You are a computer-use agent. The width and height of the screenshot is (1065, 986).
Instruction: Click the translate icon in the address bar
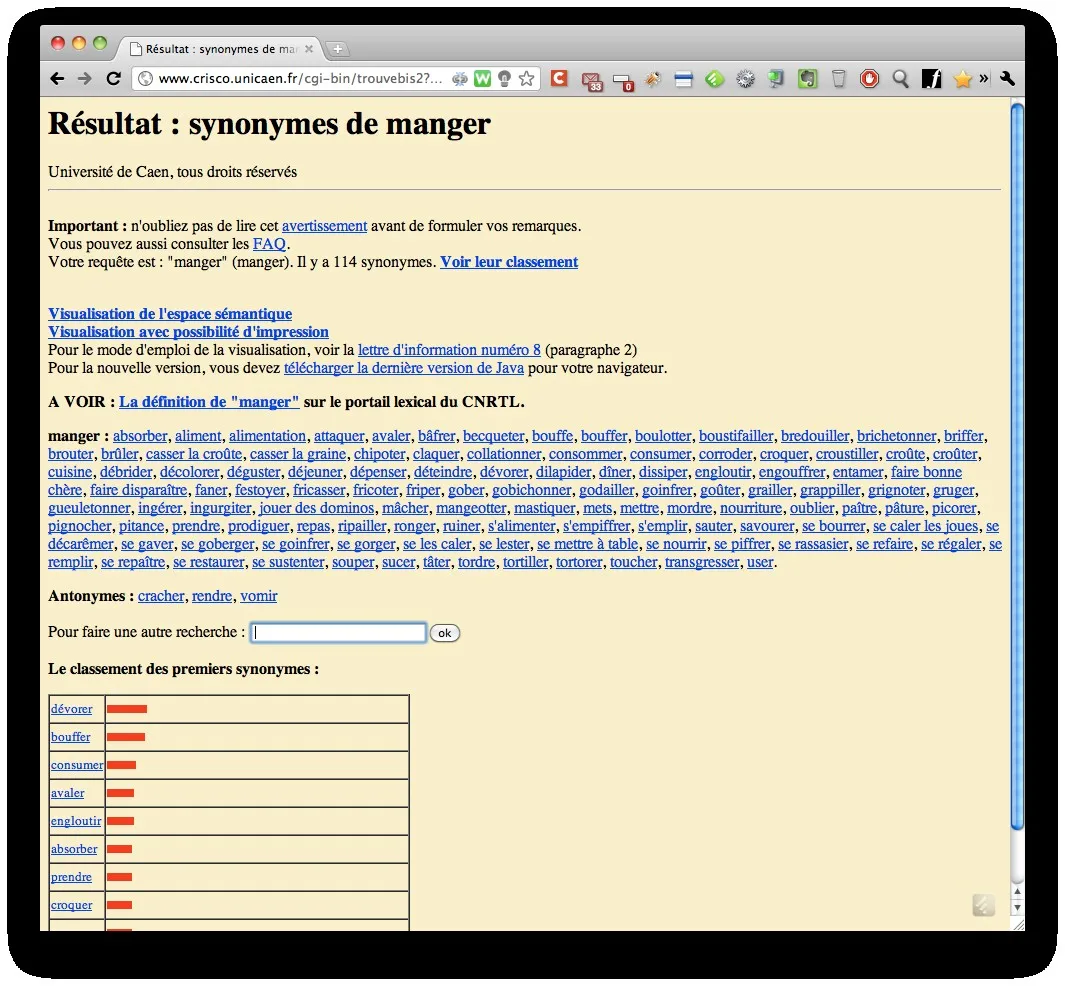click(x=460, y=79)
